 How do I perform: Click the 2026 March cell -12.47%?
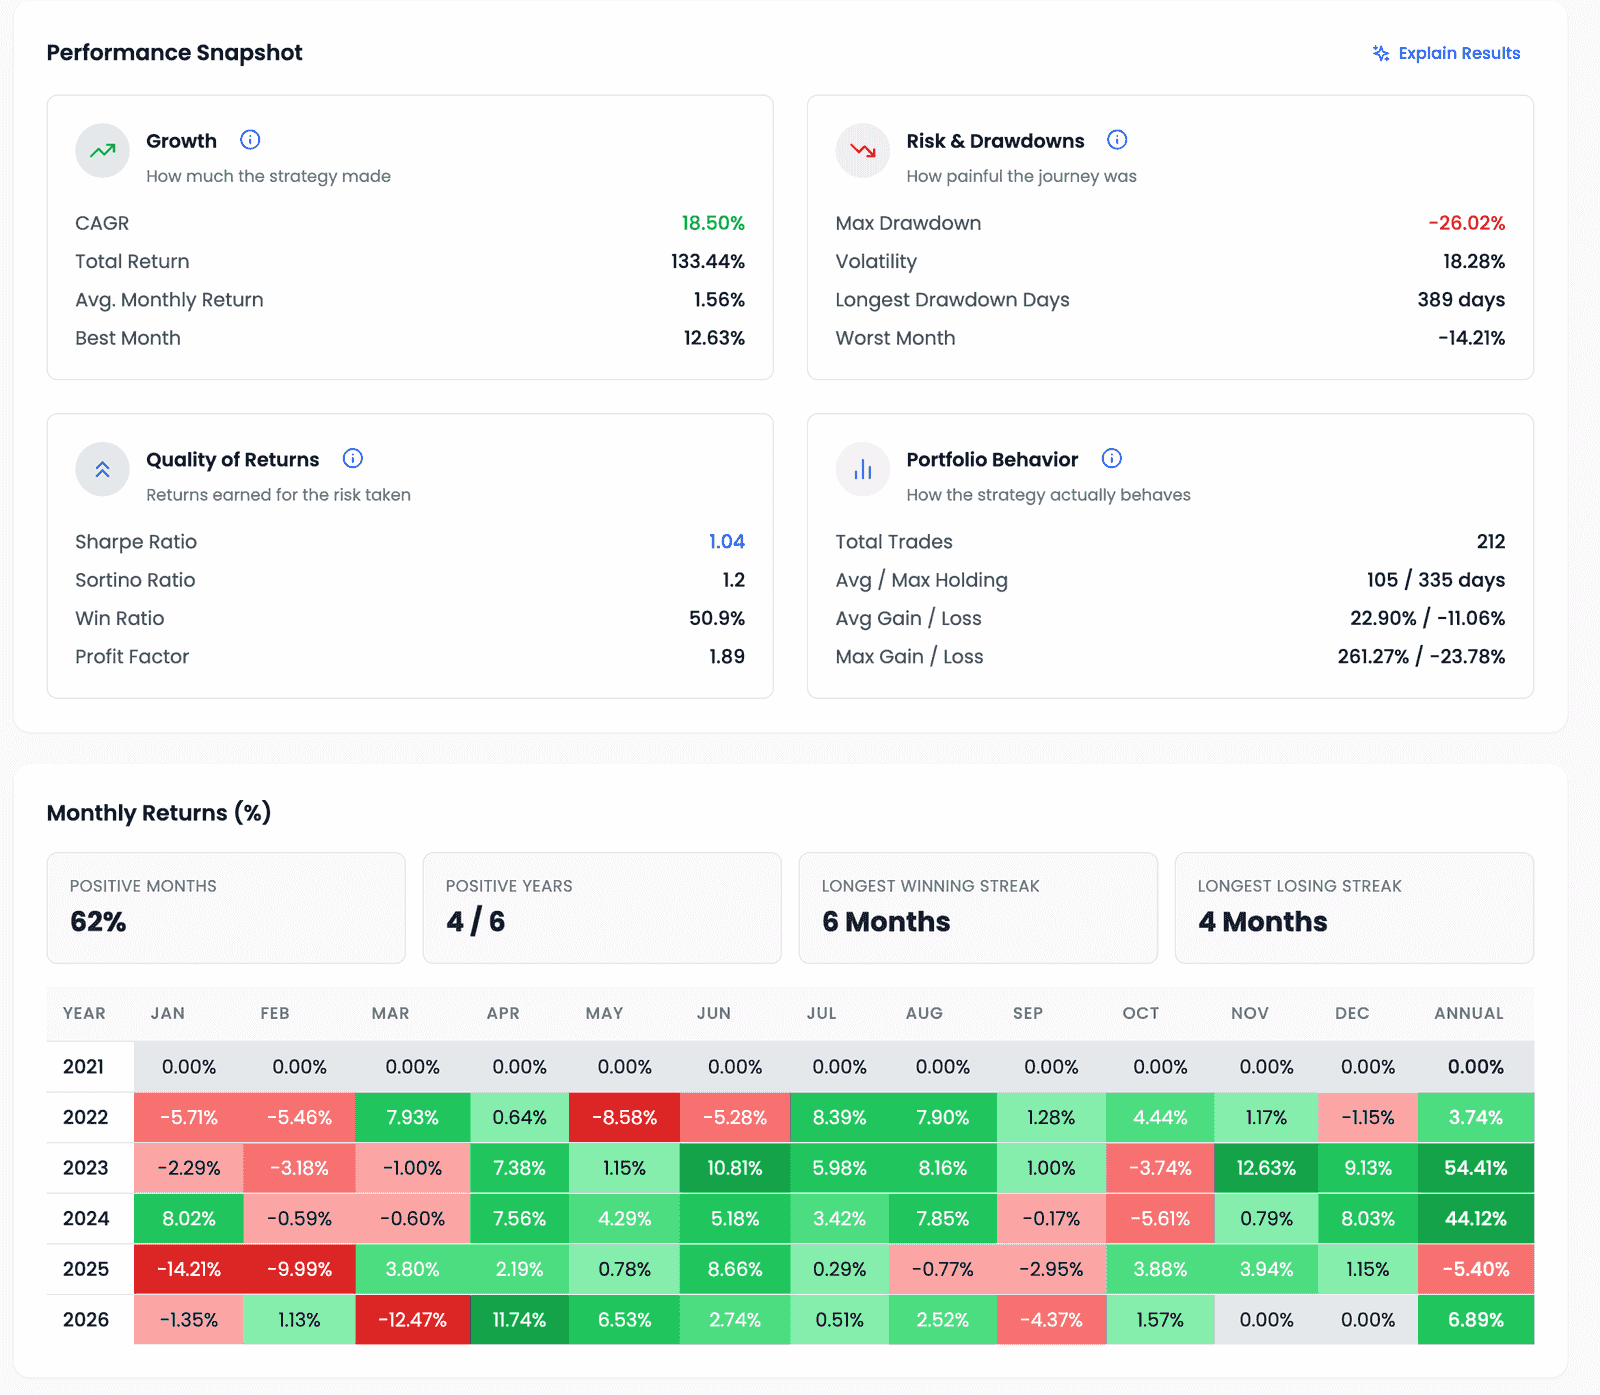pos(413,1319)
